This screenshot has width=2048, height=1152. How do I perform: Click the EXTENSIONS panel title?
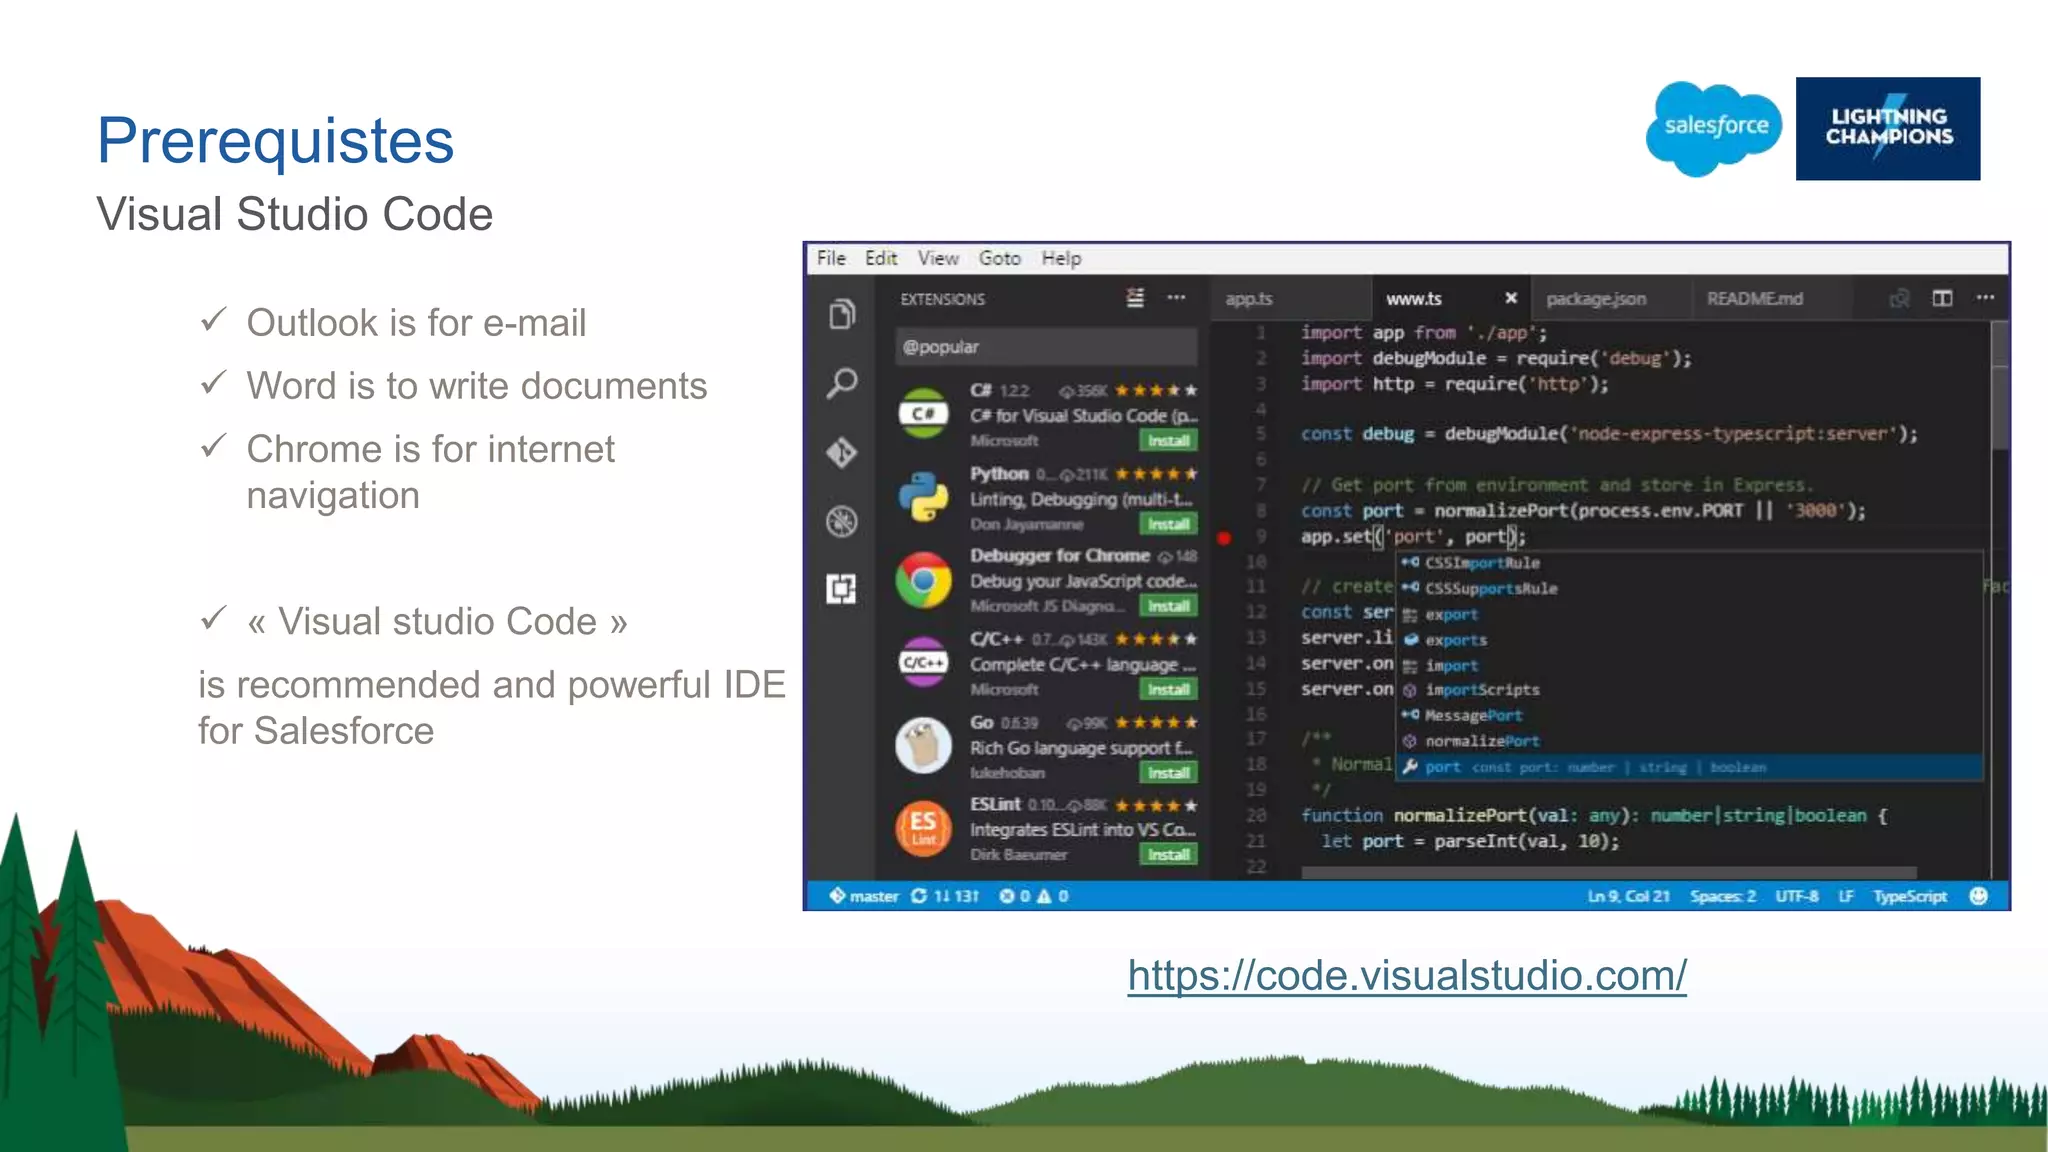pyautogui.click(x=942, y=299)
